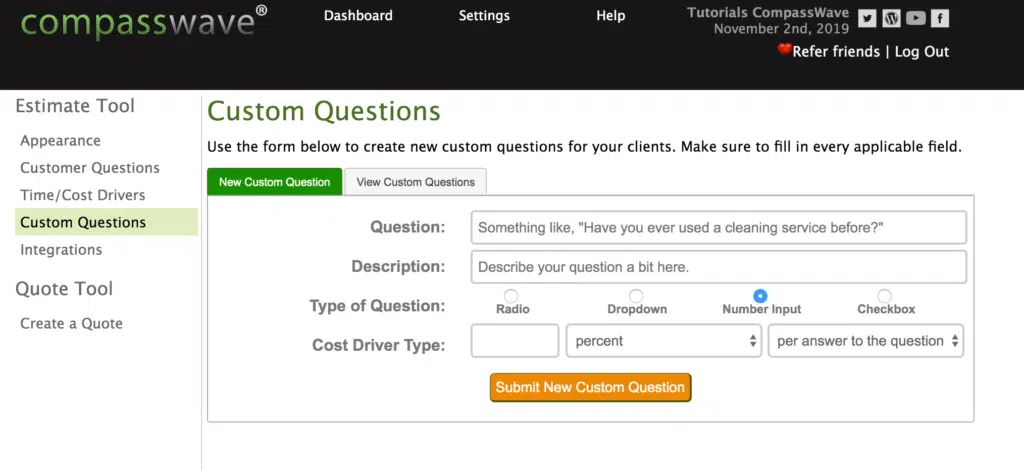Choose the Checkbox question type
Viewport: 1024px width, 470px height.
pos(885,296)
